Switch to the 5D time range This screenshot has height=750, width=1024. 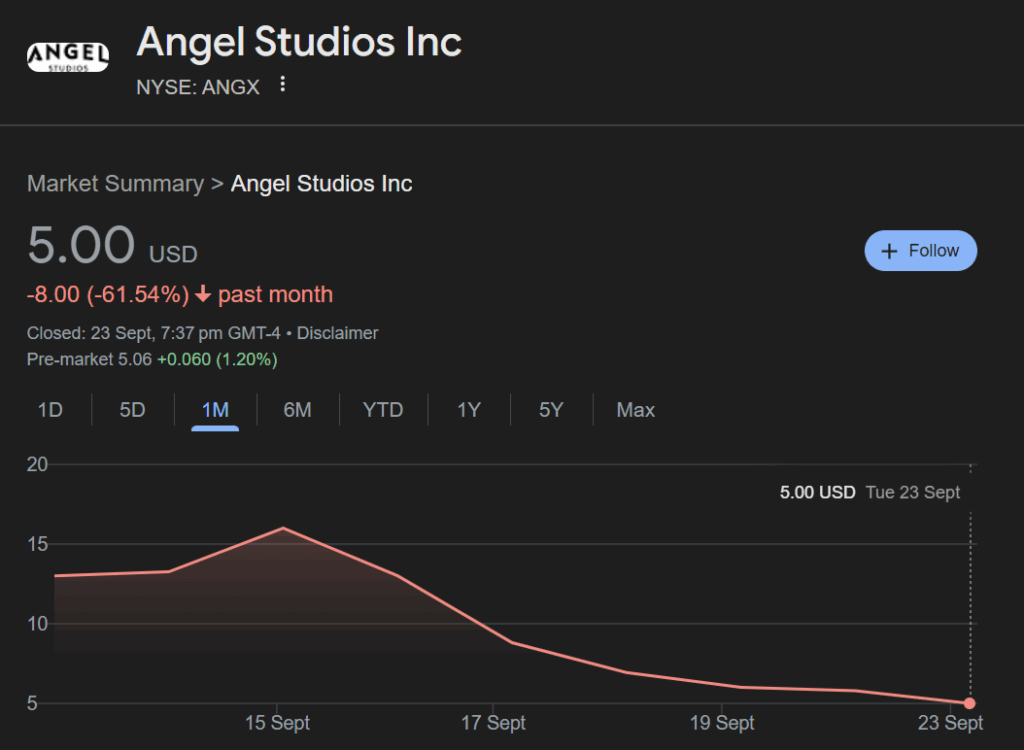click(132, 410)
